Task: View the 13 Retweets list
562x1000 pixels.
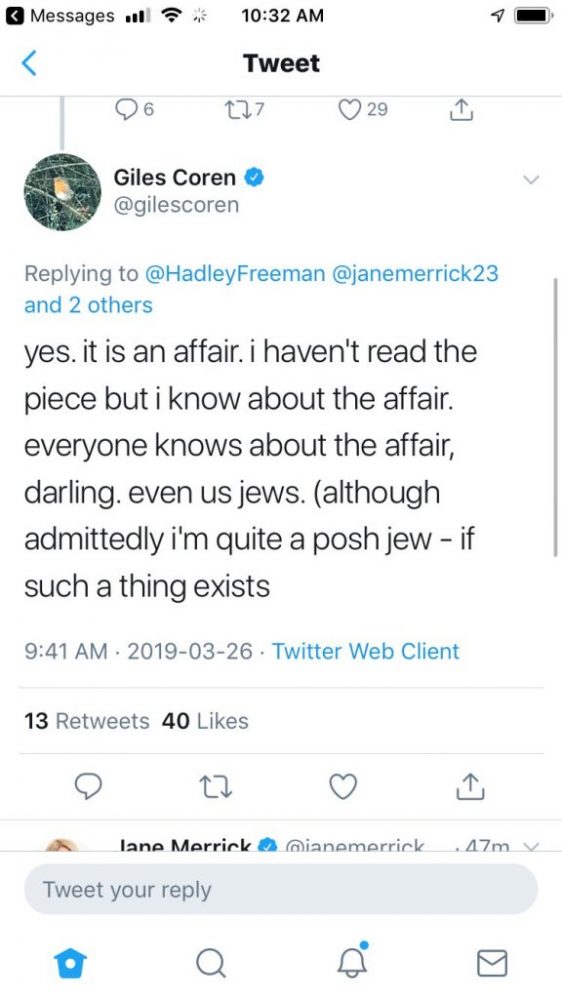Action: click(87, 721)
